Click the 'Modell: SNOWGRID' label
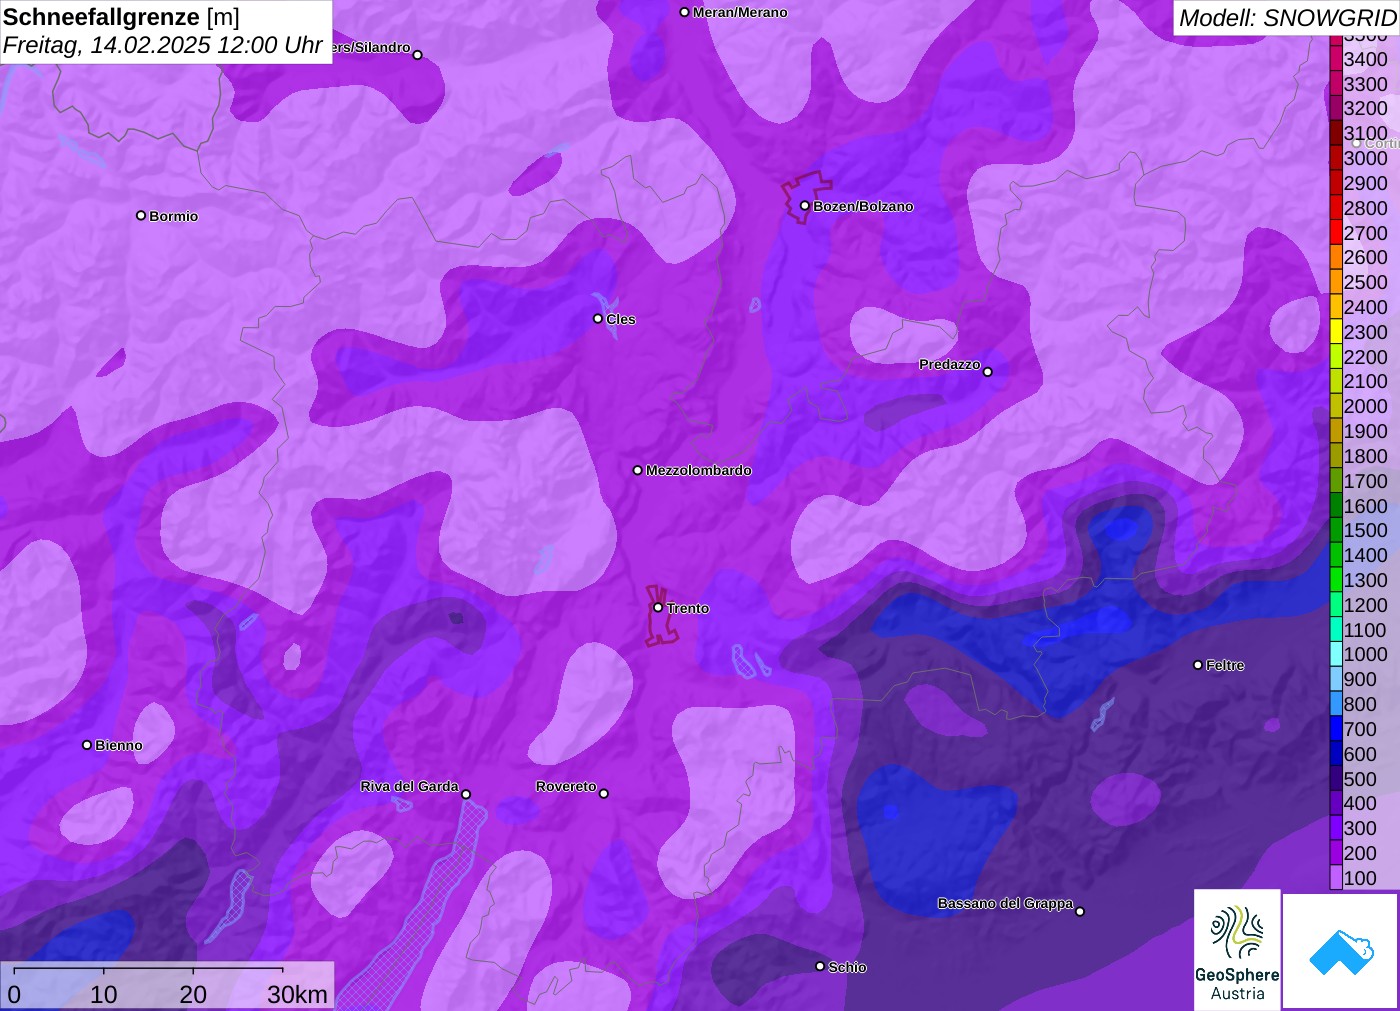This screenshot has height=1011, width=1400. coord(1287,18)
